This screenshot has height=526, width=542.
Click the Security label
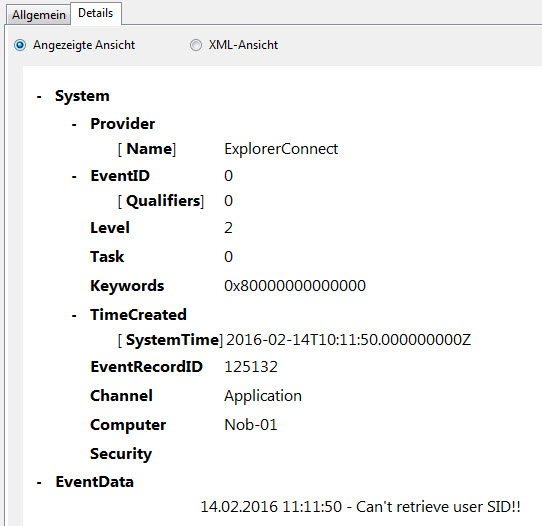click(121, 454)
